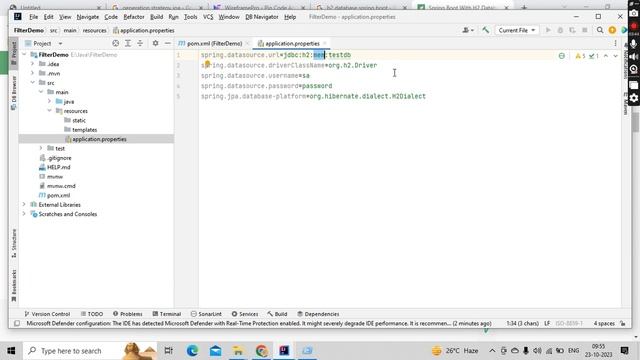Screen dimensions: 640x360
Task: Expand the .mvn folder
Action: (33, 73)
